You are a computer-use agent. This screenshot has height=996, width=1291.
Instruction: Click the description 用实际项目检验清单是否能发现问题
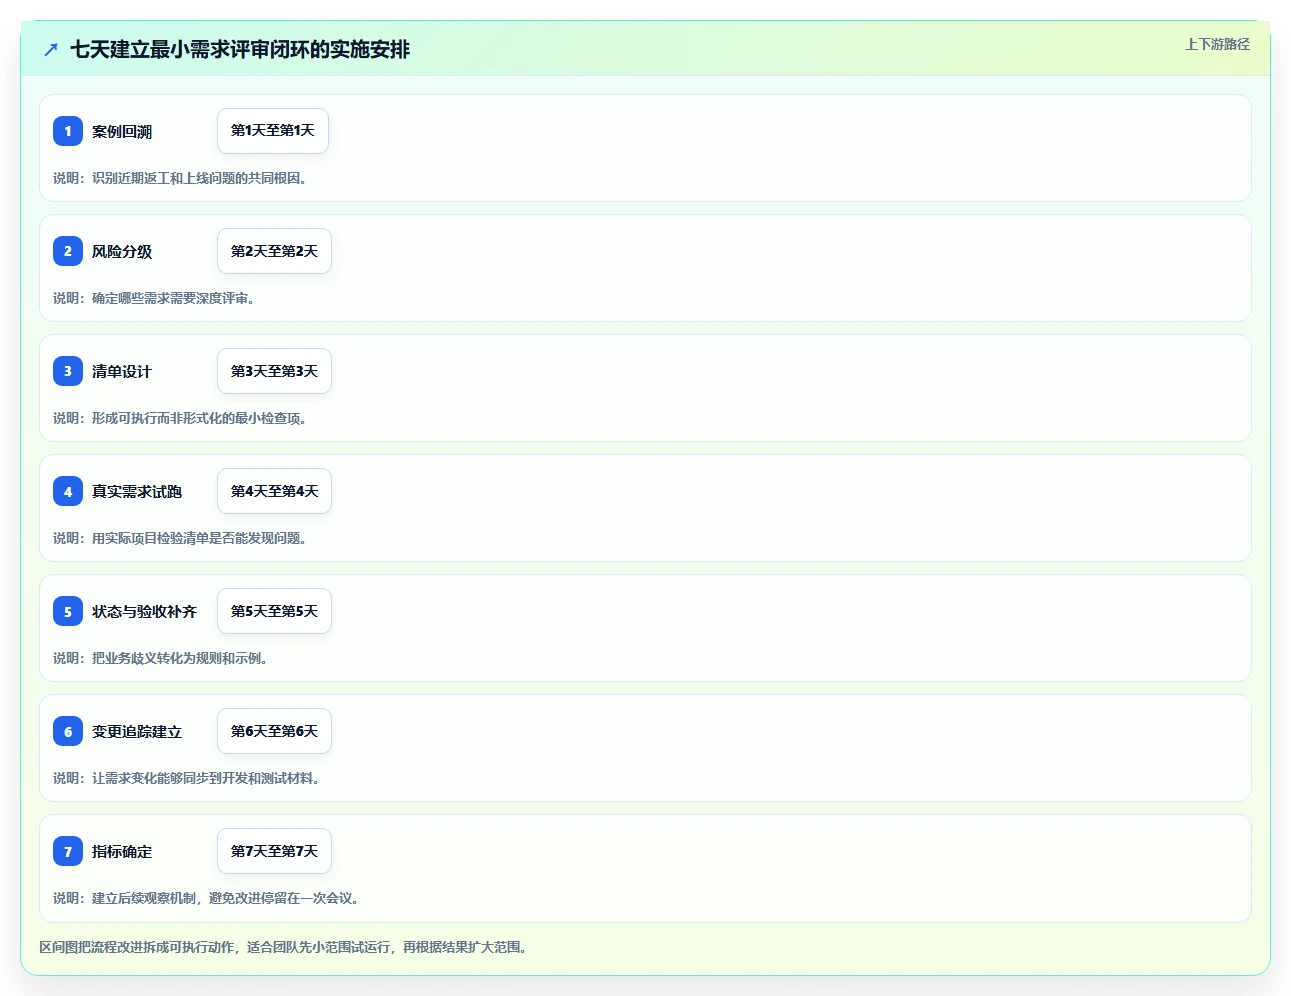click(199, 538)
